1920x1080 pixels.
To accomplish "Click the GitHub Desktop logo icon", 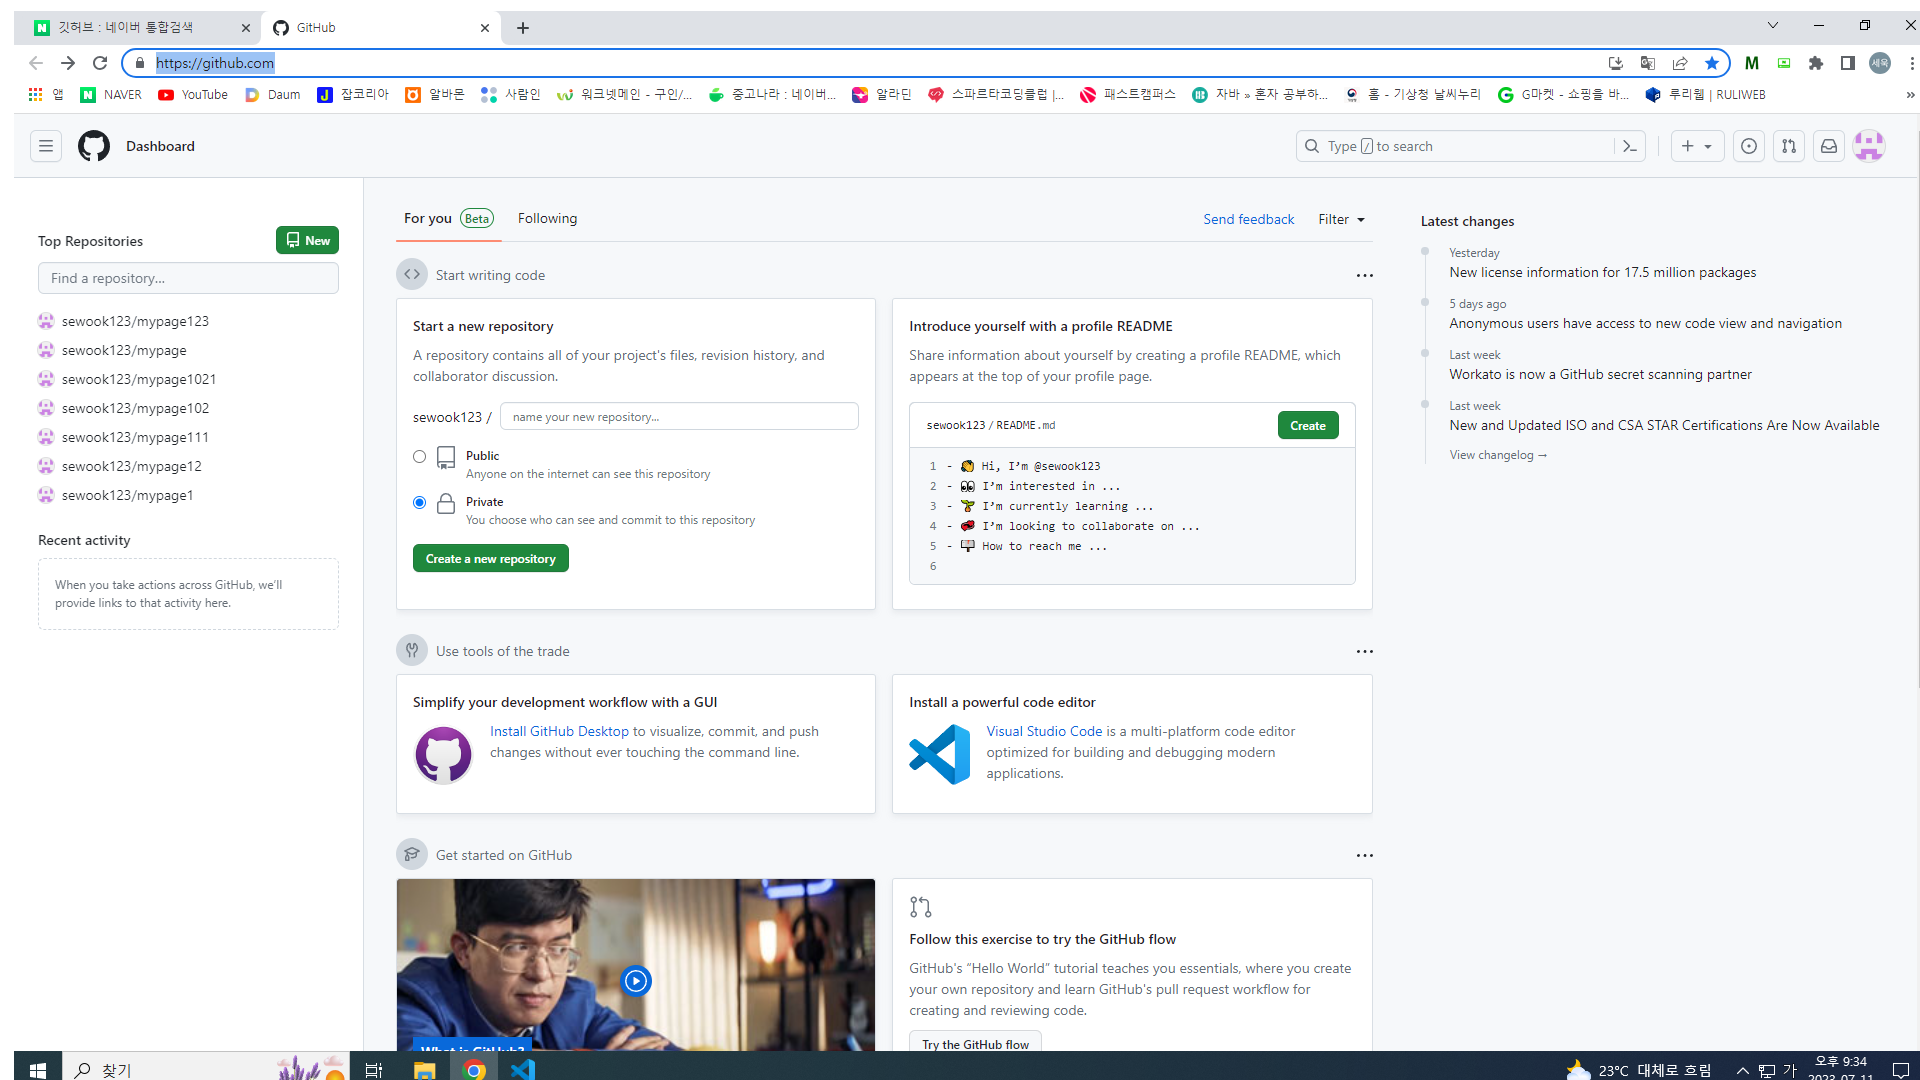I will tap(443, 755).
